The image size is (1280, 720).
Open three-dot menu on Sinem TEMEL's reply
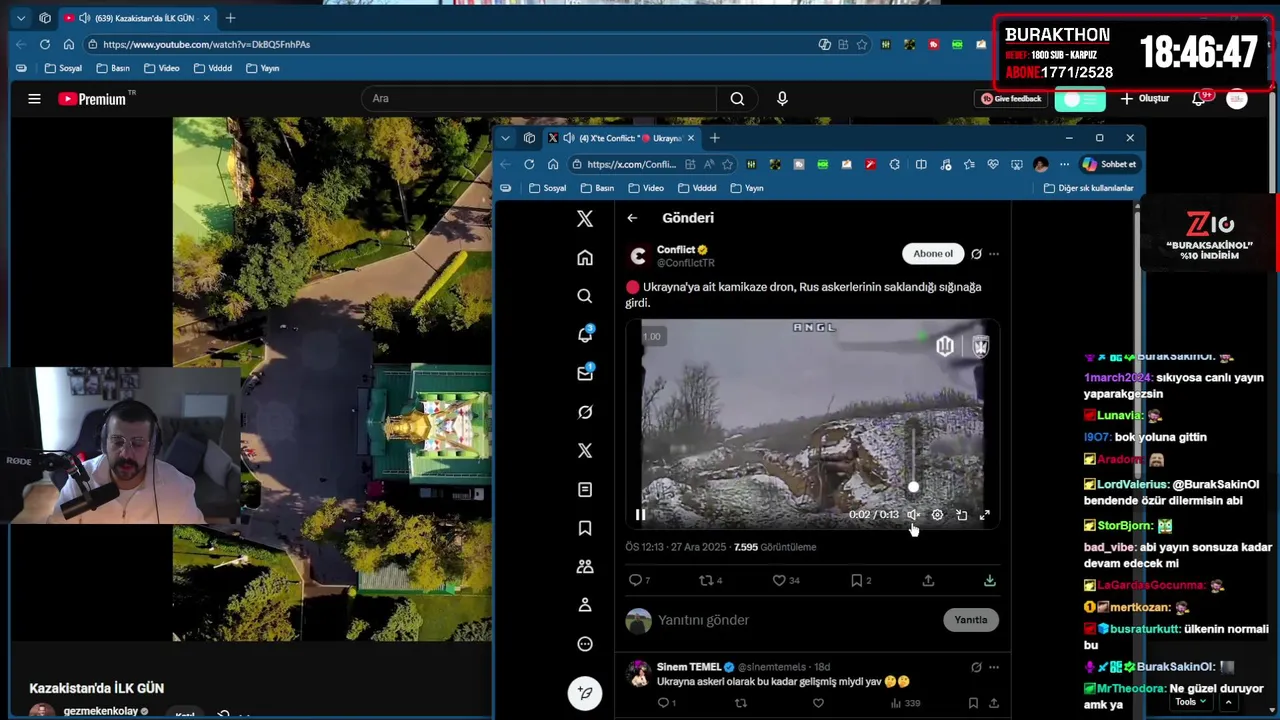coord(994,667)
